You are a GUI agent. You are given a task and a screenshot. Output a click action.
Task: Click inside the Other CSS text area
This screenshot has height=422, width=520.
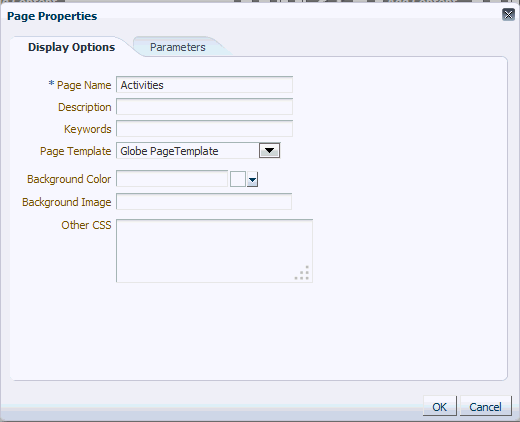point(214,251)
